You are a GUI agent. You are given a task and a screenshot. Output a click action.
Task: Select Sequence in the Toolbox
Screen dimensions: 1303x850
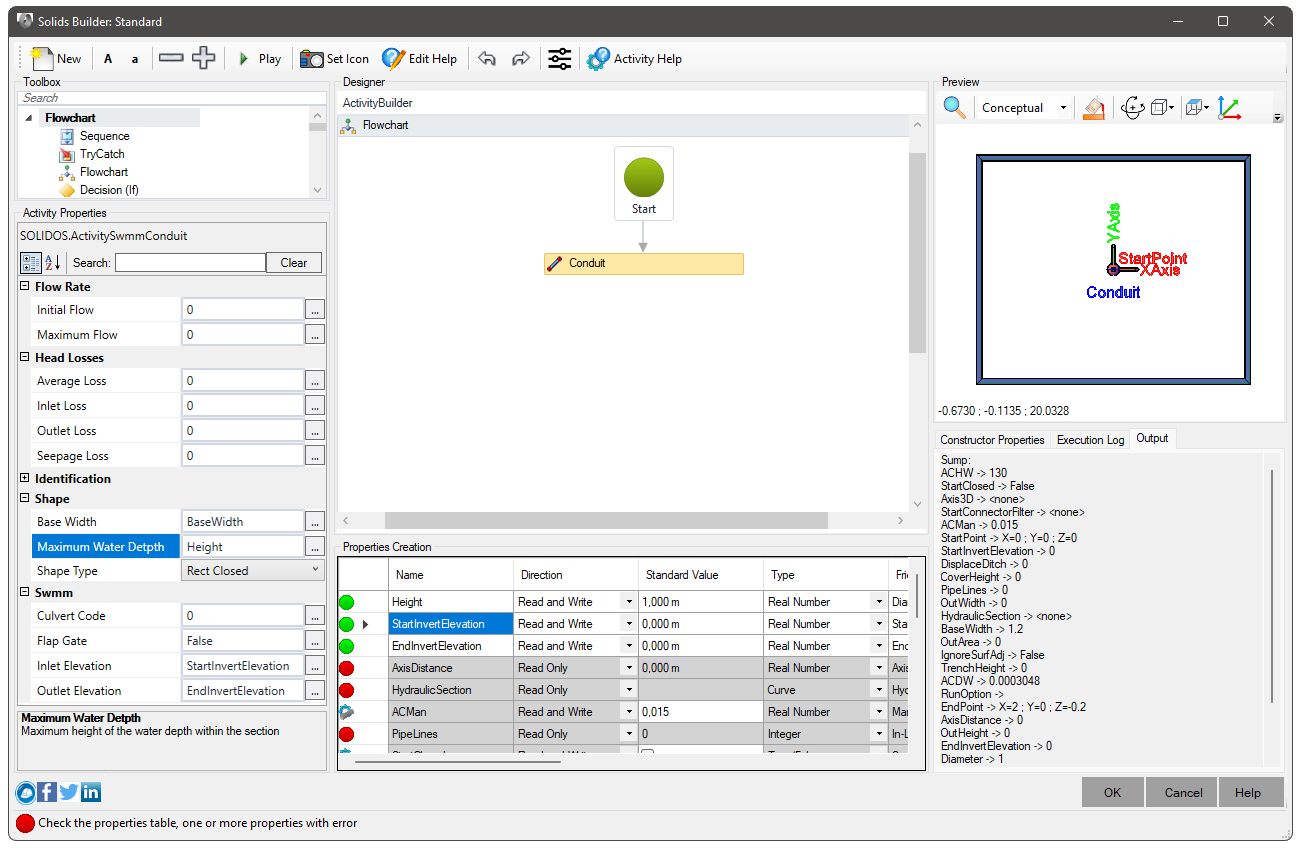click(105, 136)
